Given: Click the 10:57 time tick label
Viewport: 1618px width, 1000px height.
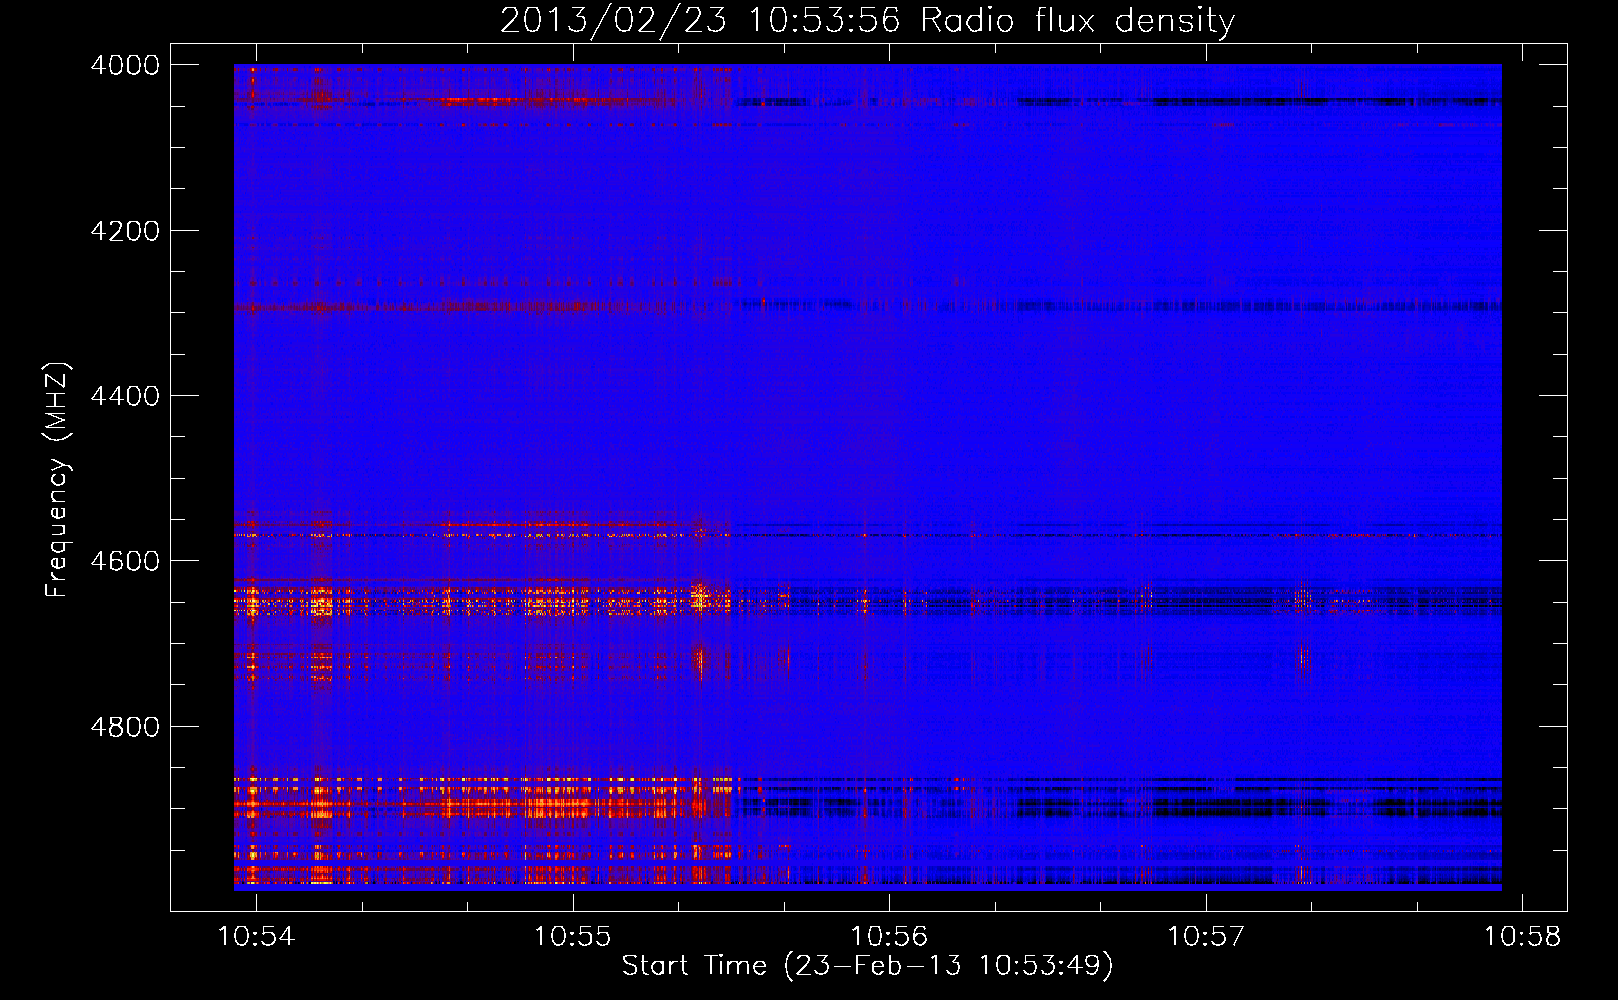Looking at the screenshot, I should [1206, 937].
